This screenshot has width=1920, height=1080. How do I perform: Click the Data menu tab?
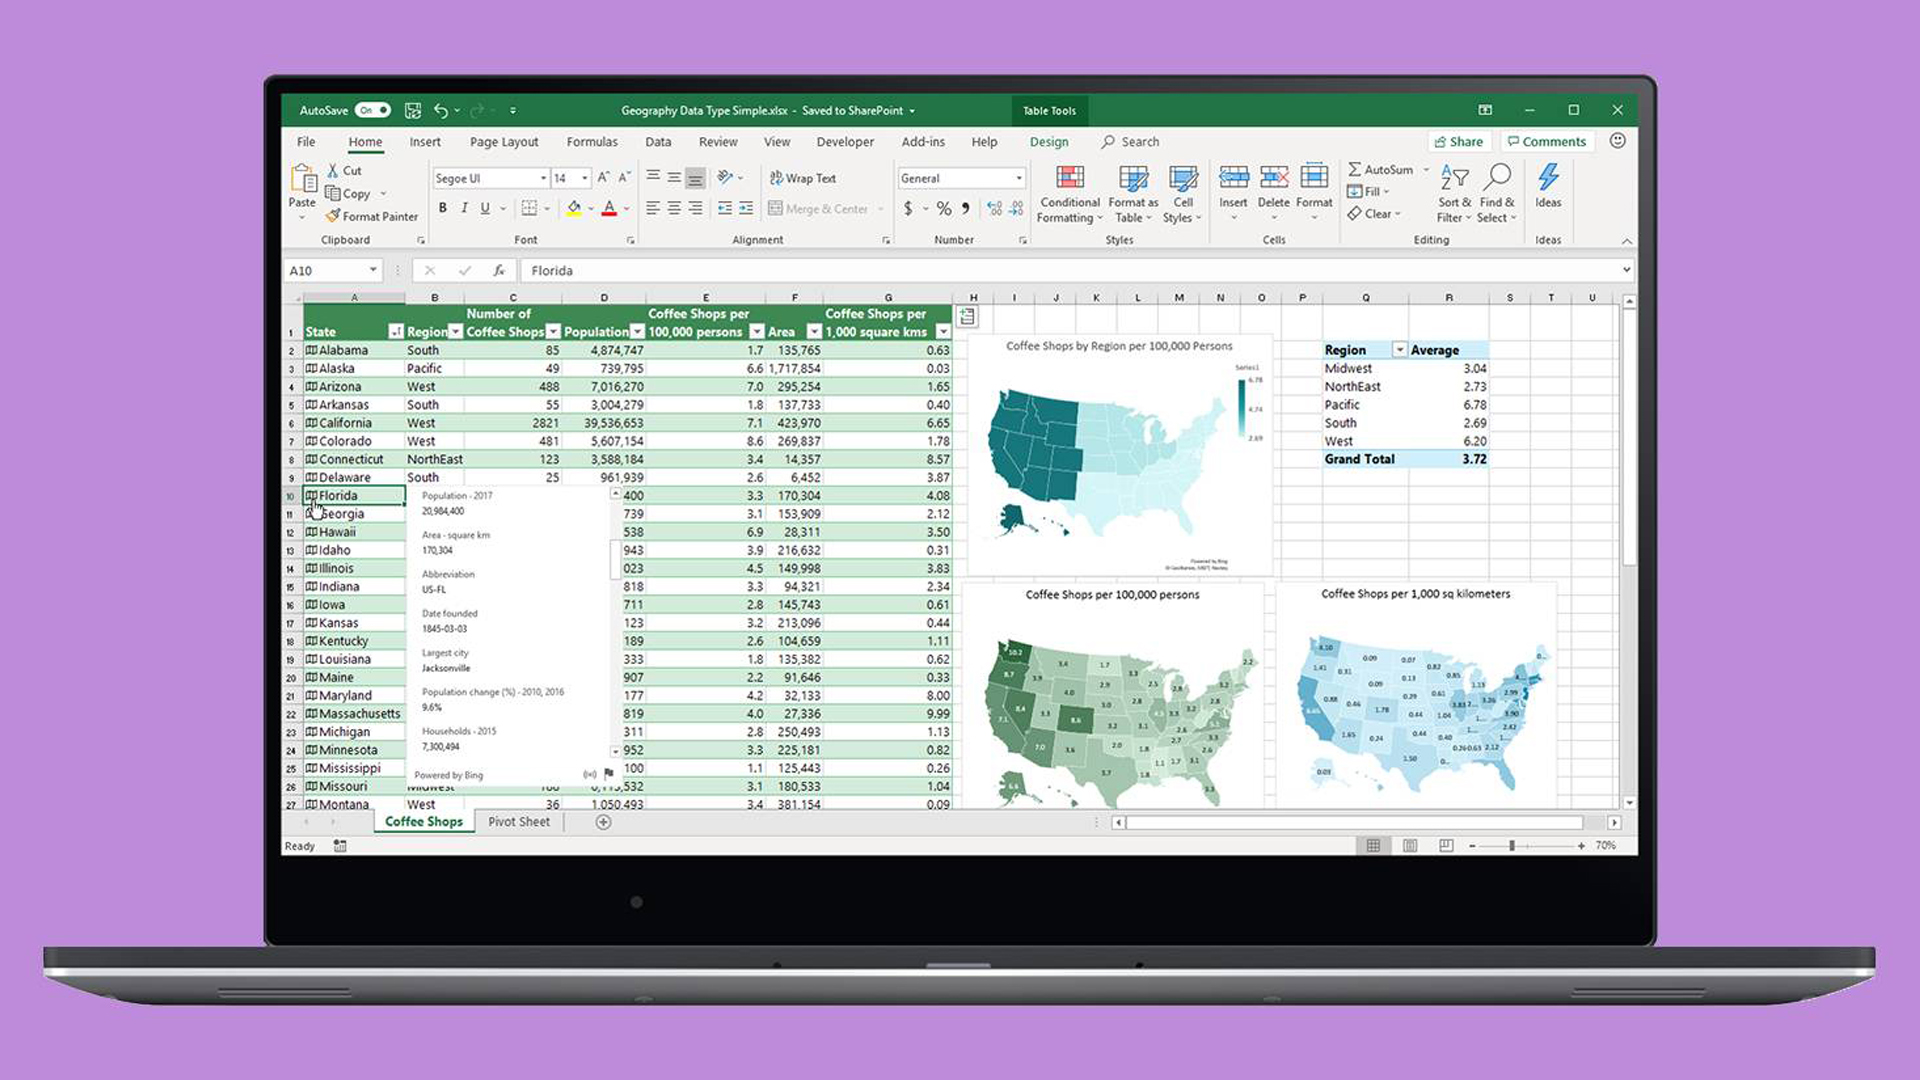coord(657,141)
